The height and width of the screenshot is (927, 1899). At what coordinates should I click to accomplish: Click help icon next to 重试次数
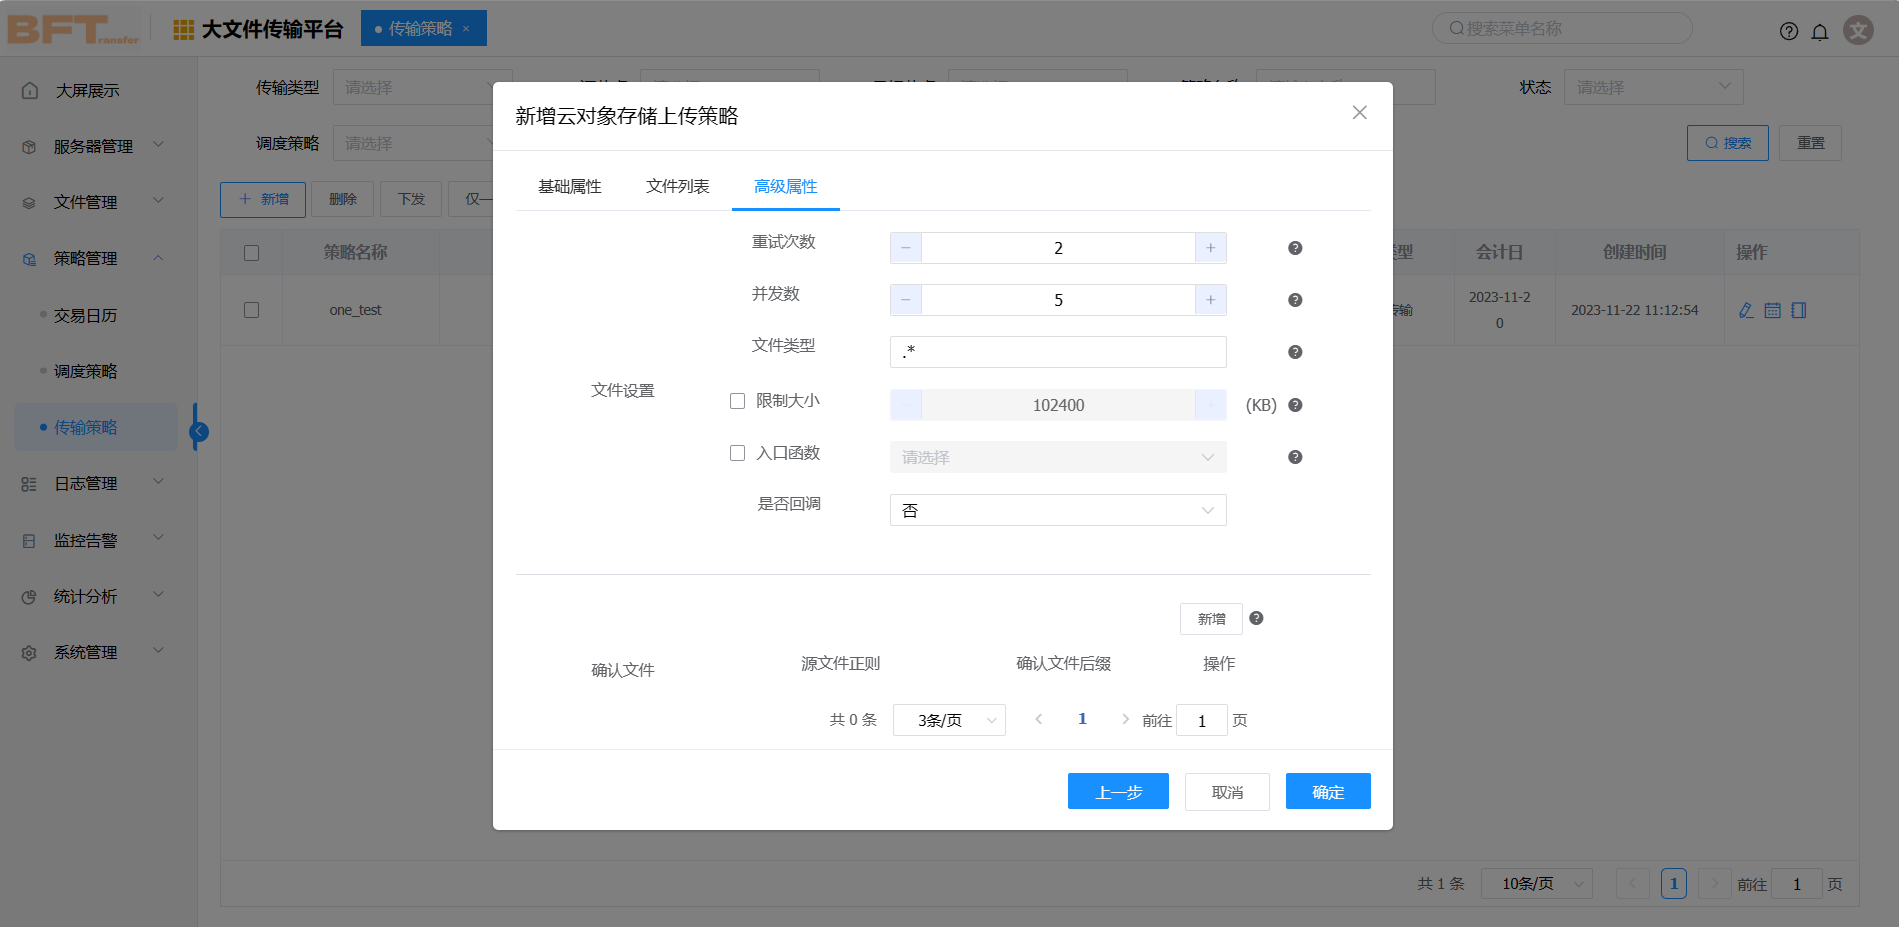pyautogui.click(x=1295, y=248)
